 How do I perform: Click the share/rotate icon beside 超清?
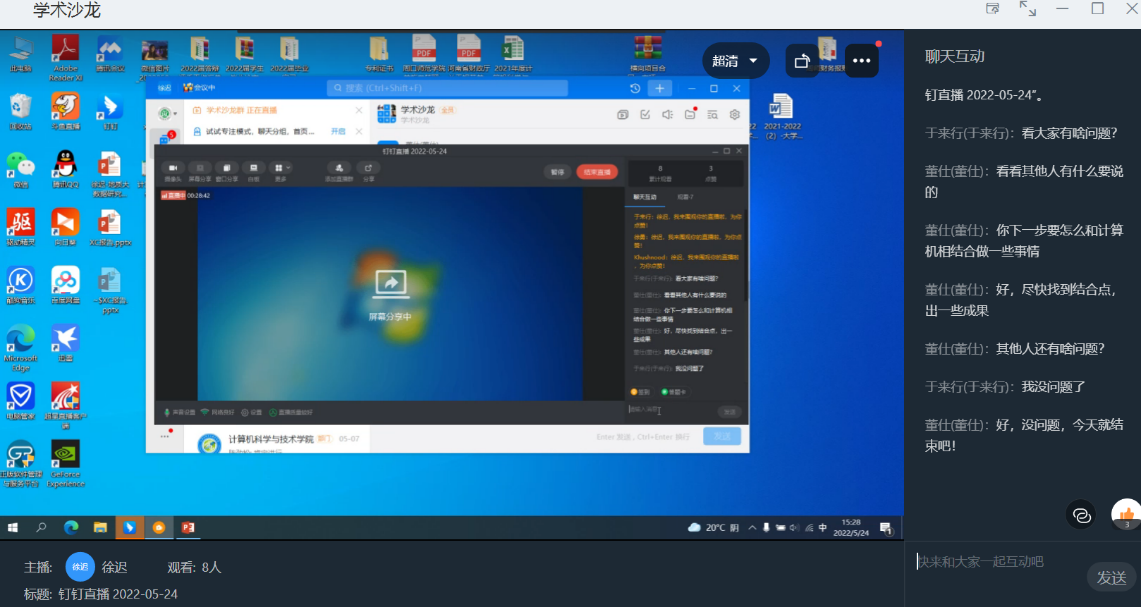click(x=802, y=61)
